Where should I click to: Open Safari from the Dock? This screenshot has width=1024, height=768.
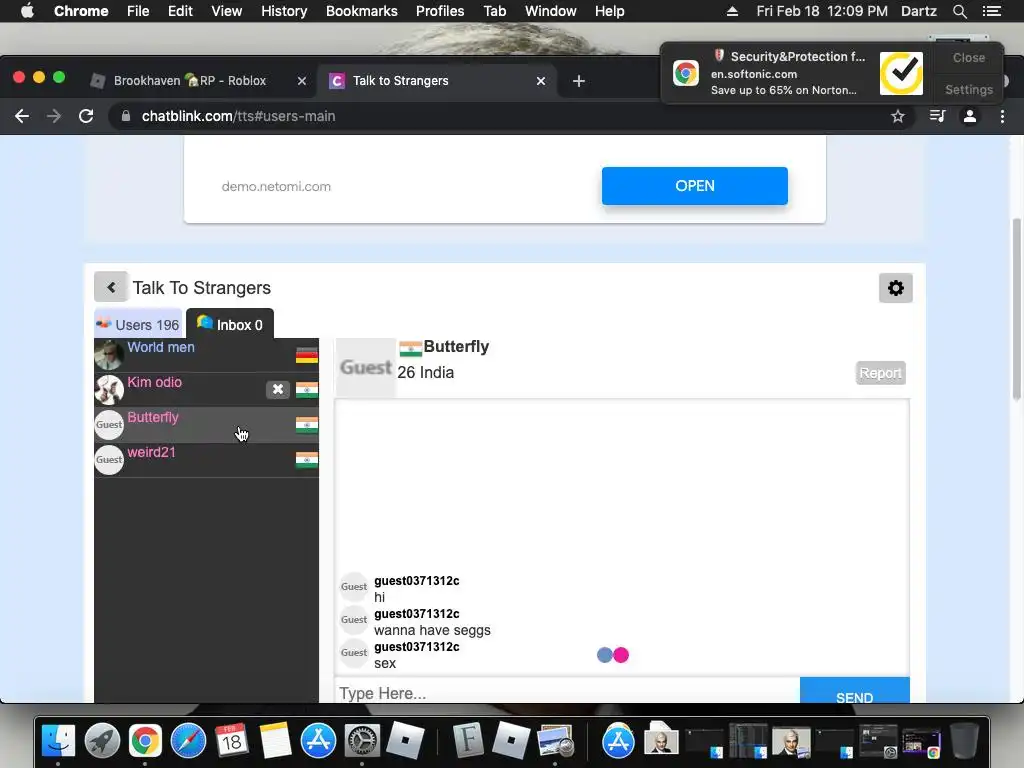188,741
